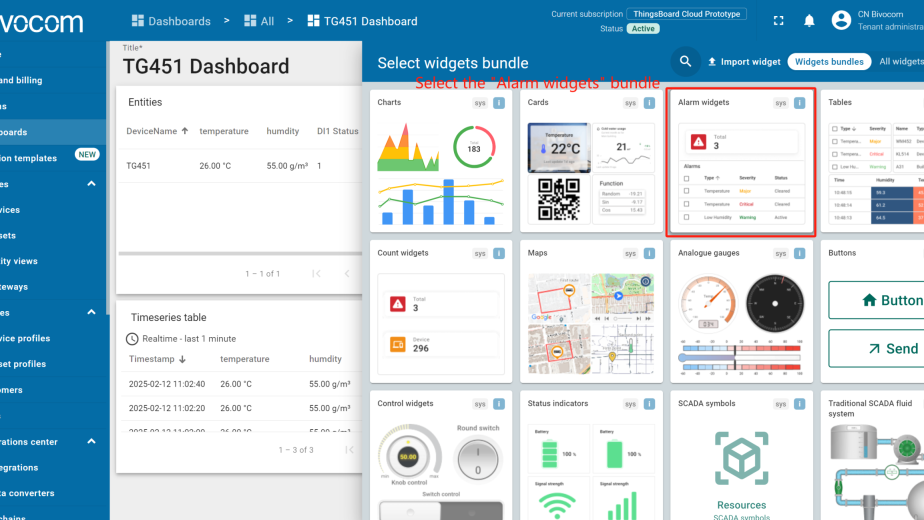Viewport: 924px width, 520px height.
Task: Open Integrations sidebar item
Action: tap(53, 468)
